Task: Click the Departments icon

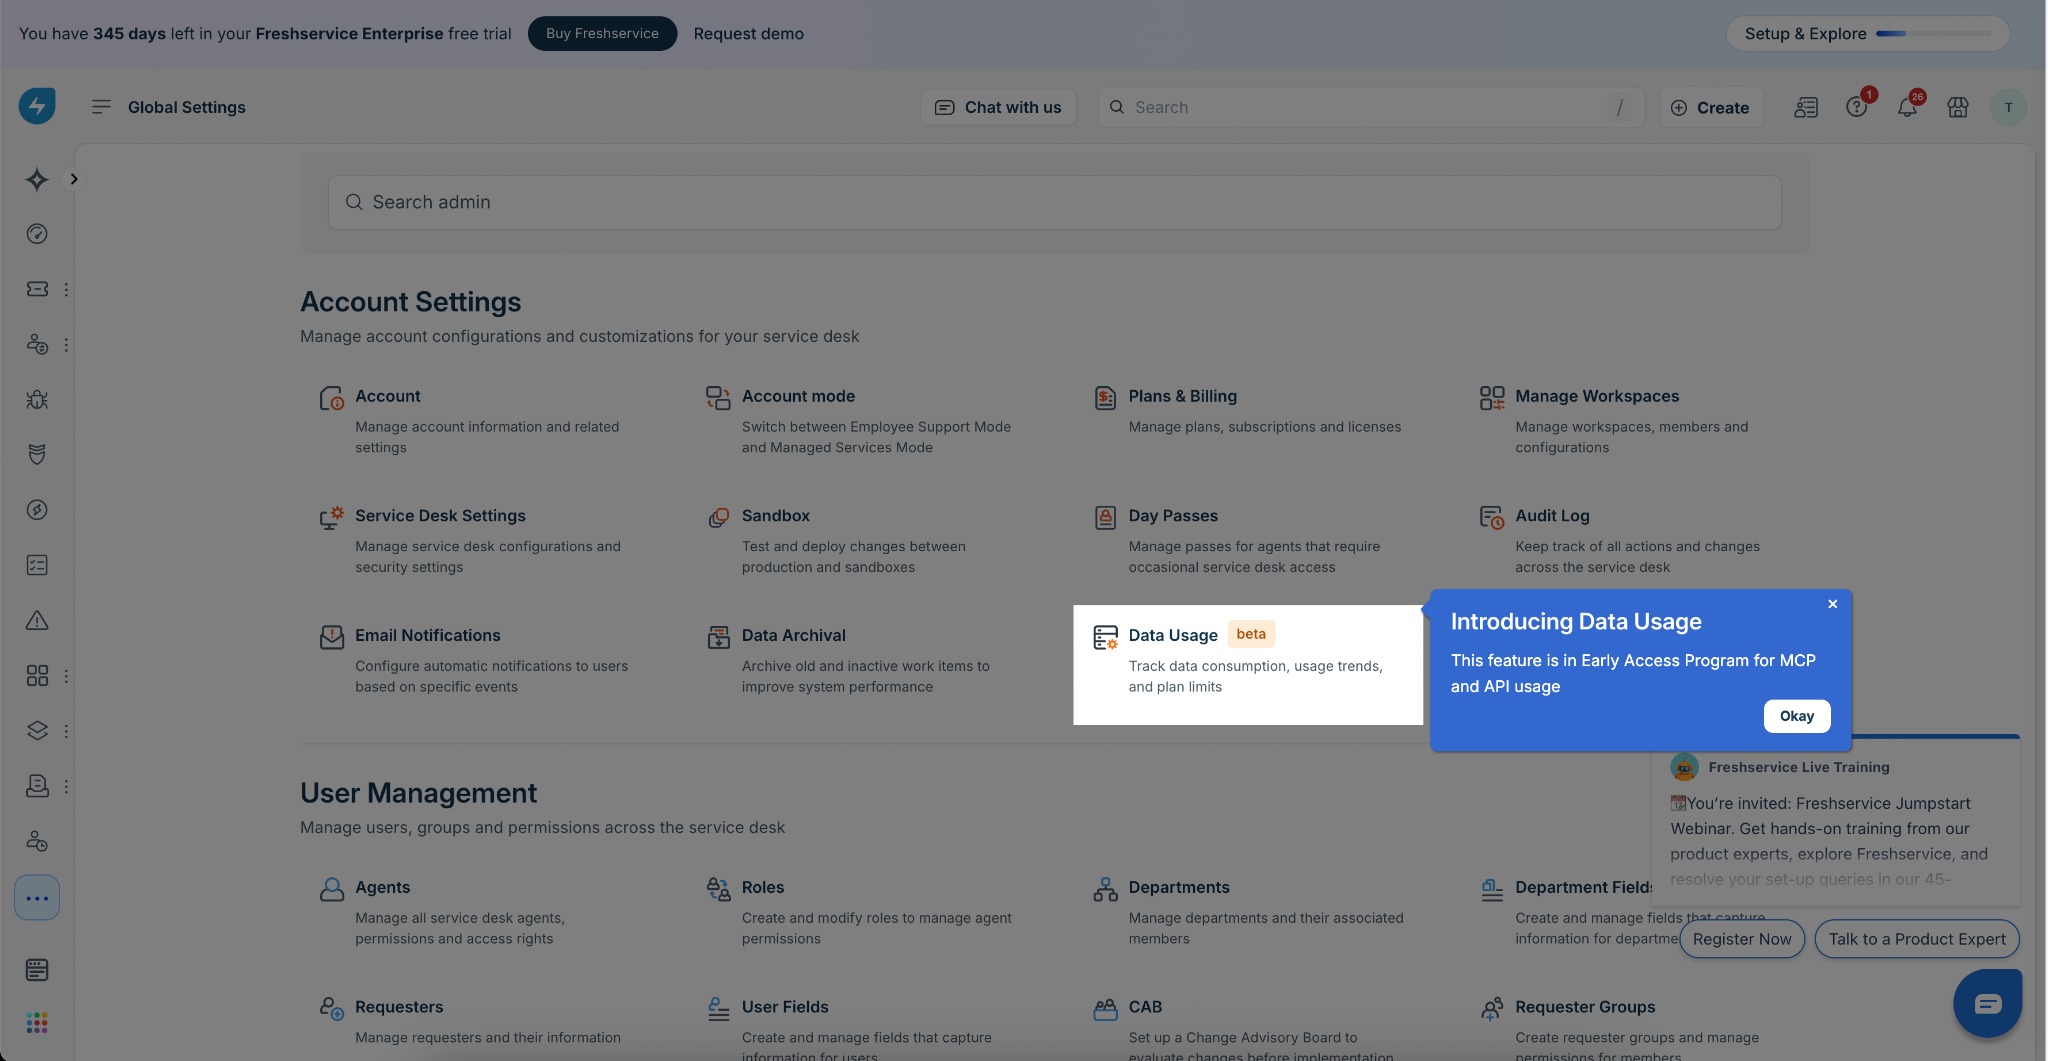Action: click(1105, 889)
